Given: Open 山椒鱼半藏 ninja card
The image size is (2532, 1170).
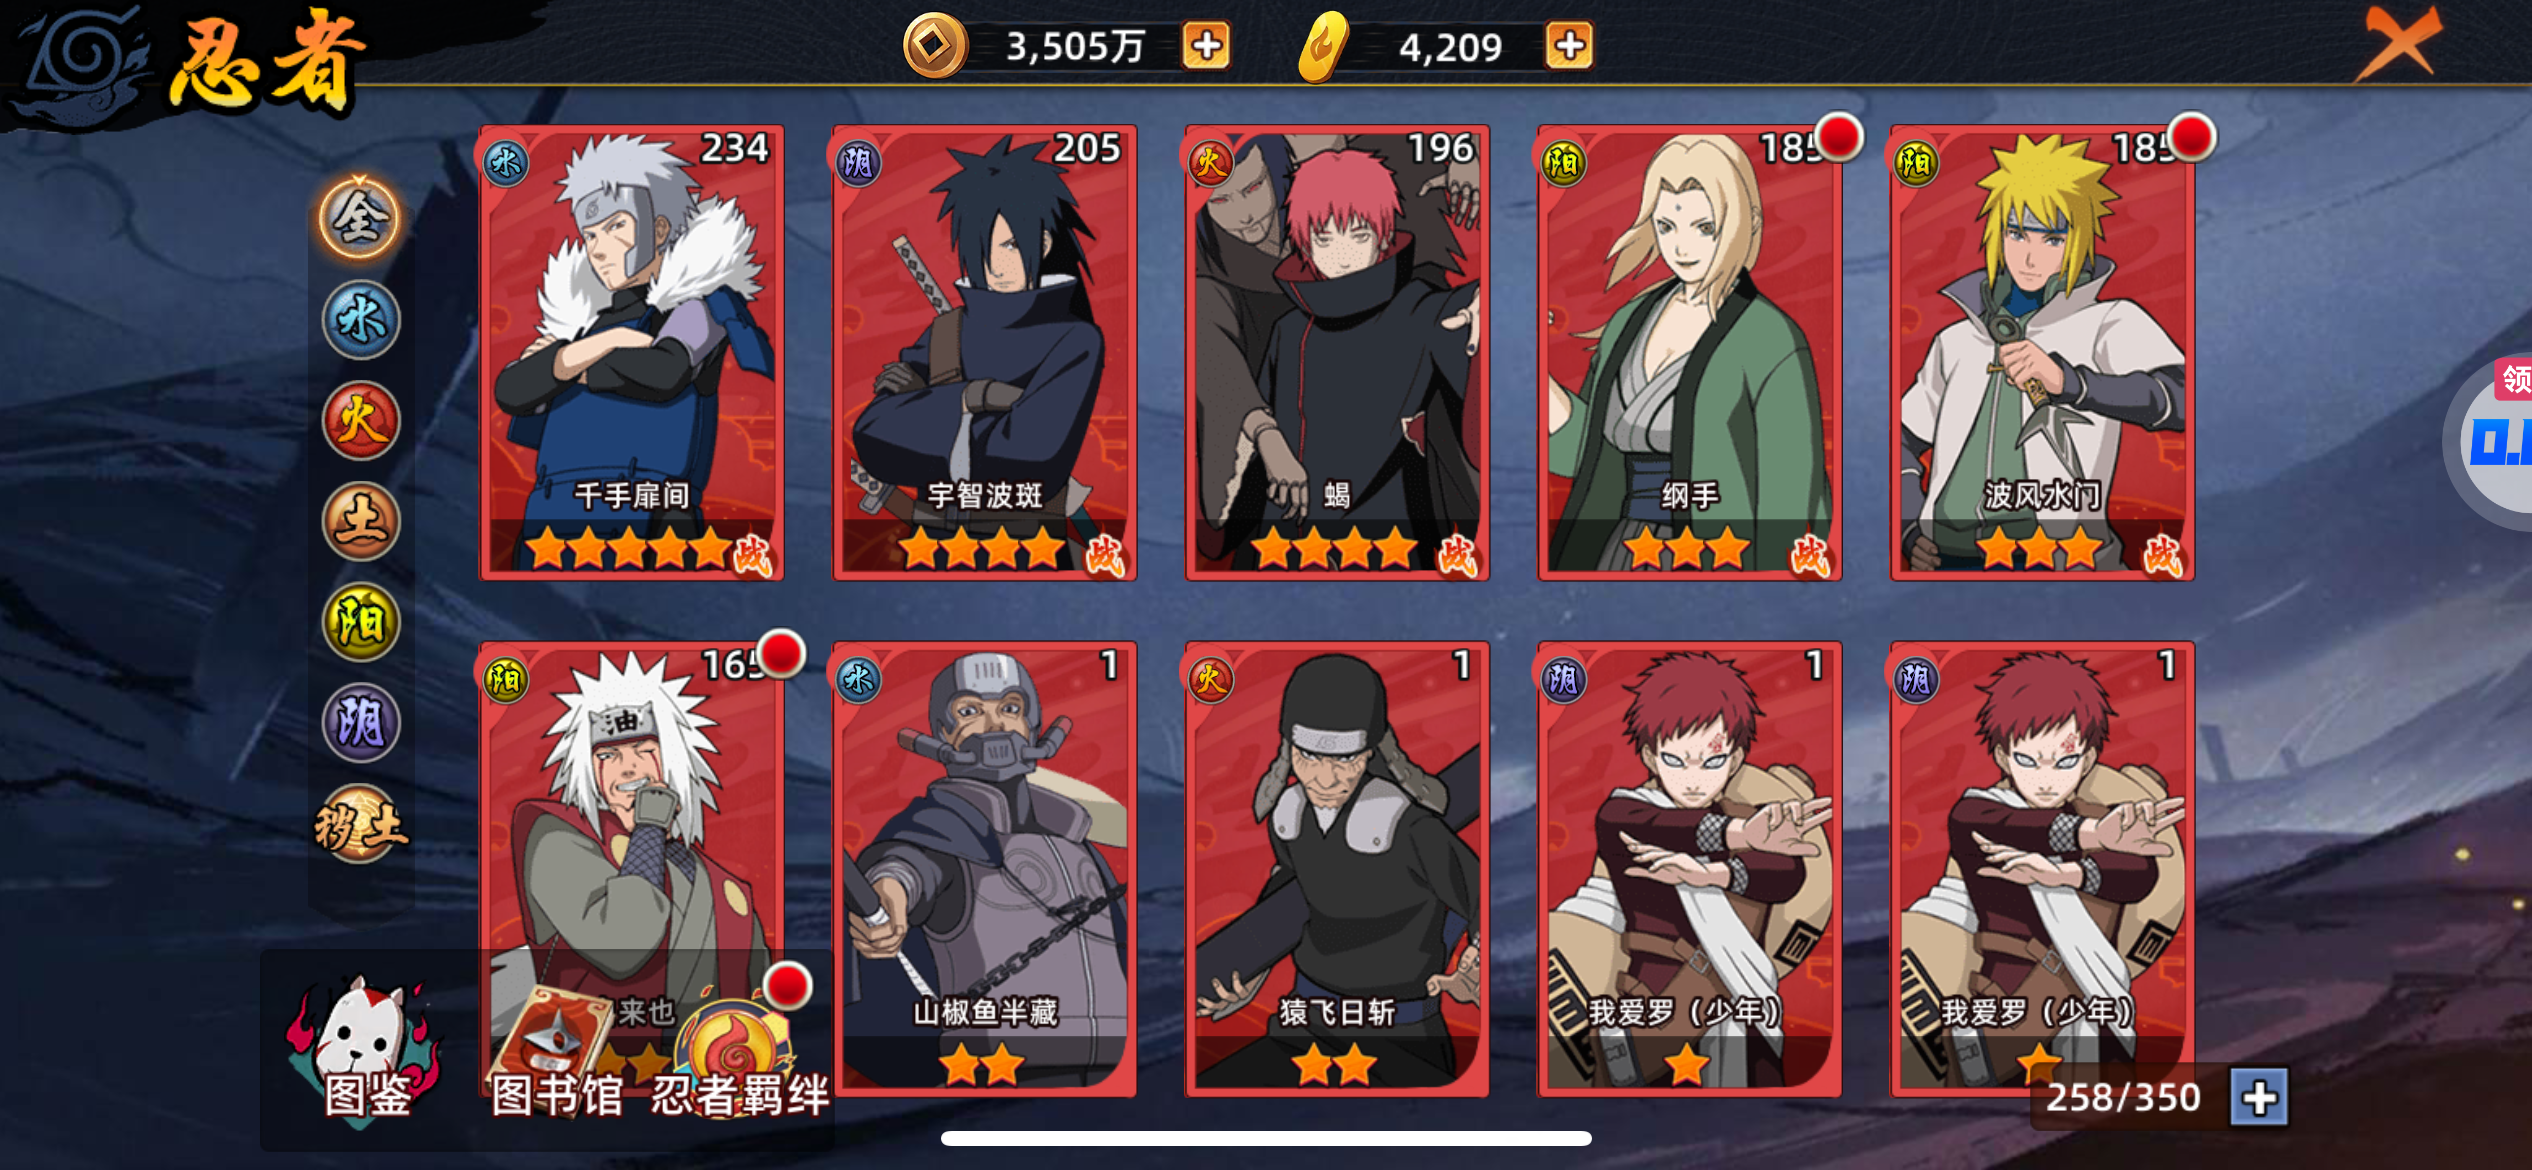Looking at the screenshot, I should (x=985, y=869).
